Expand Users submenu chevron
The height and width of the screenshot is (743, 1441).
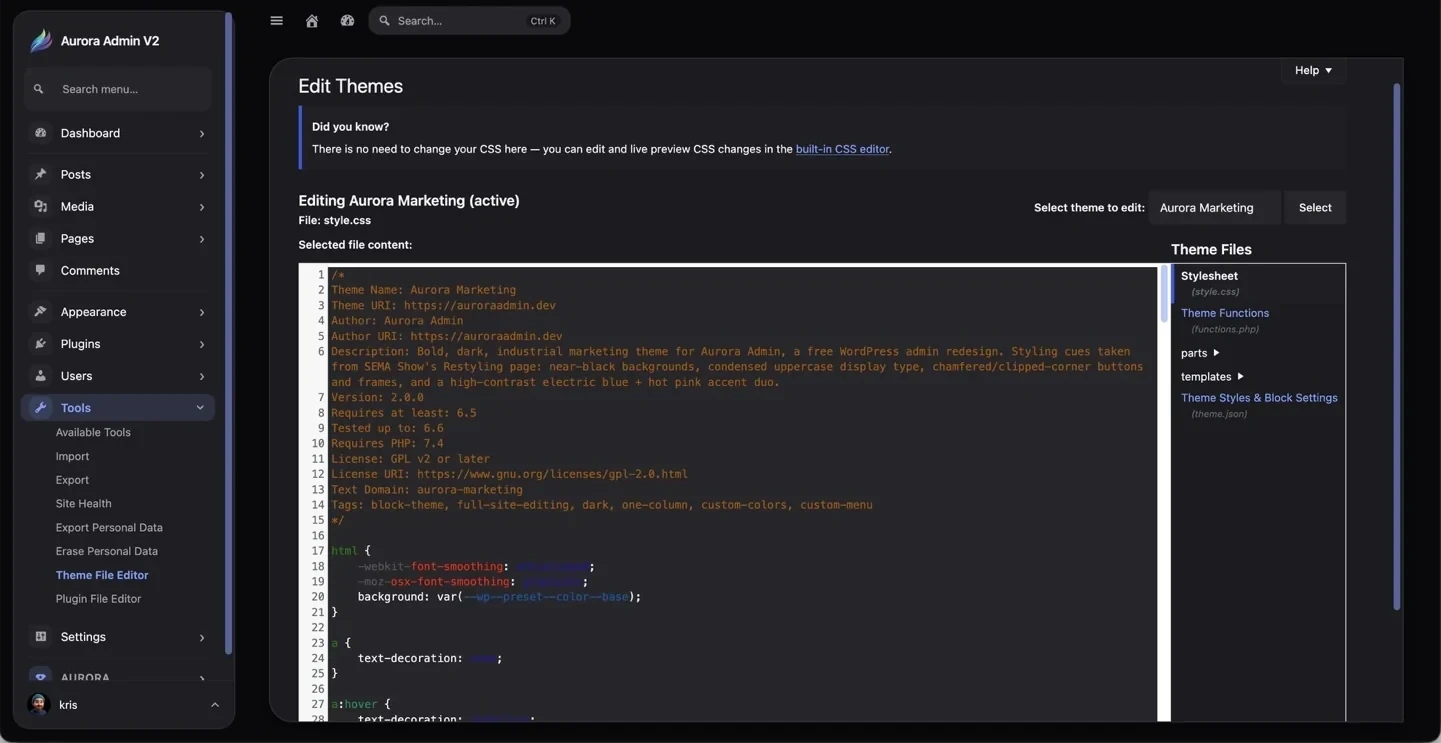point(202,376)
